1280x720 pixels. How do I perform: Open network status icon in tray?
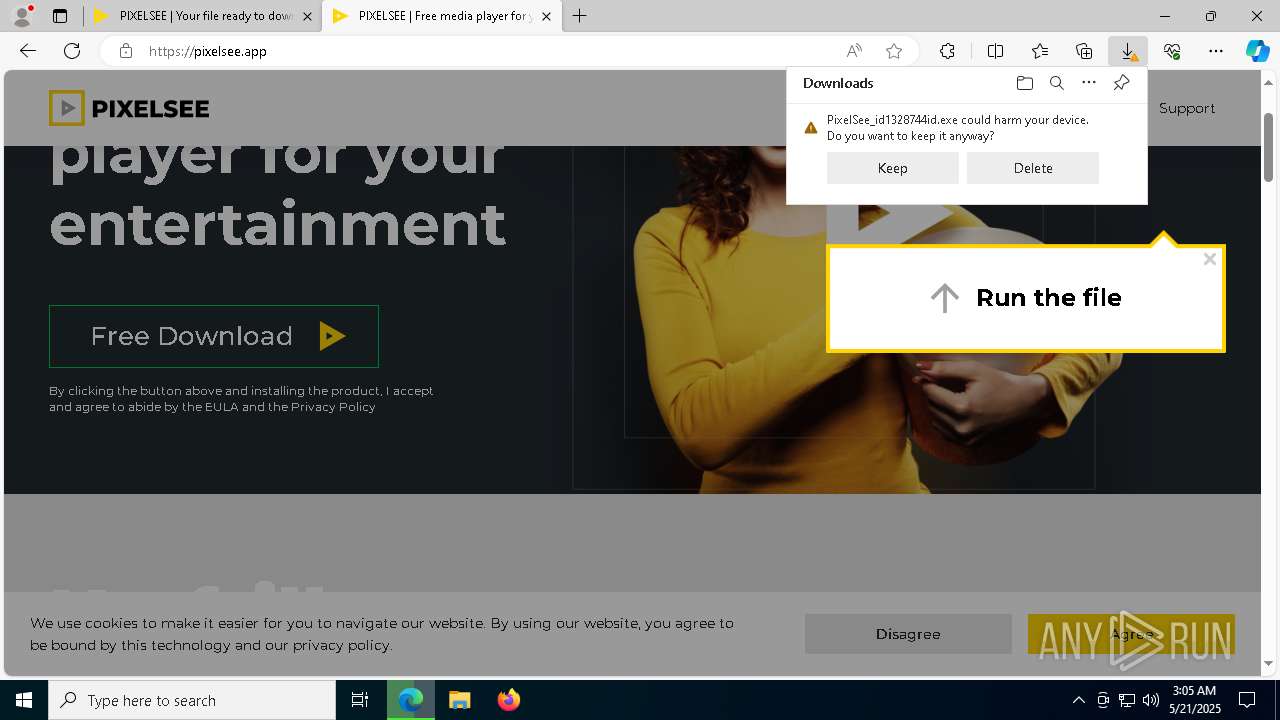click(x=1127, y=700)
